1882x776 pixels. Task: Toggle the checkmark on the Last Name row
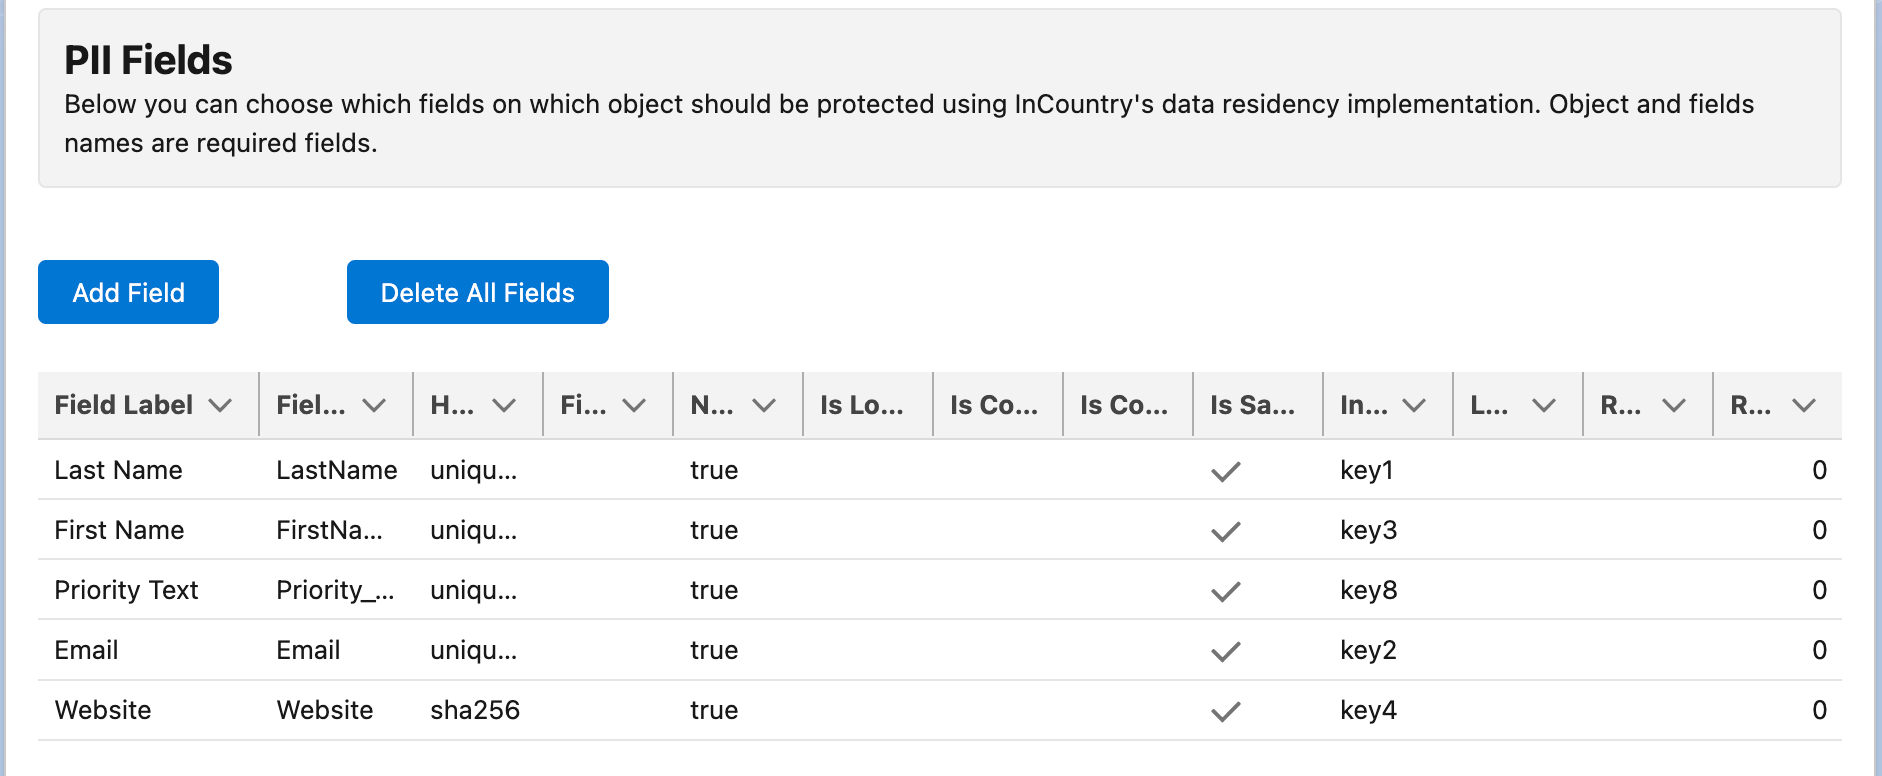point(1226,470)
